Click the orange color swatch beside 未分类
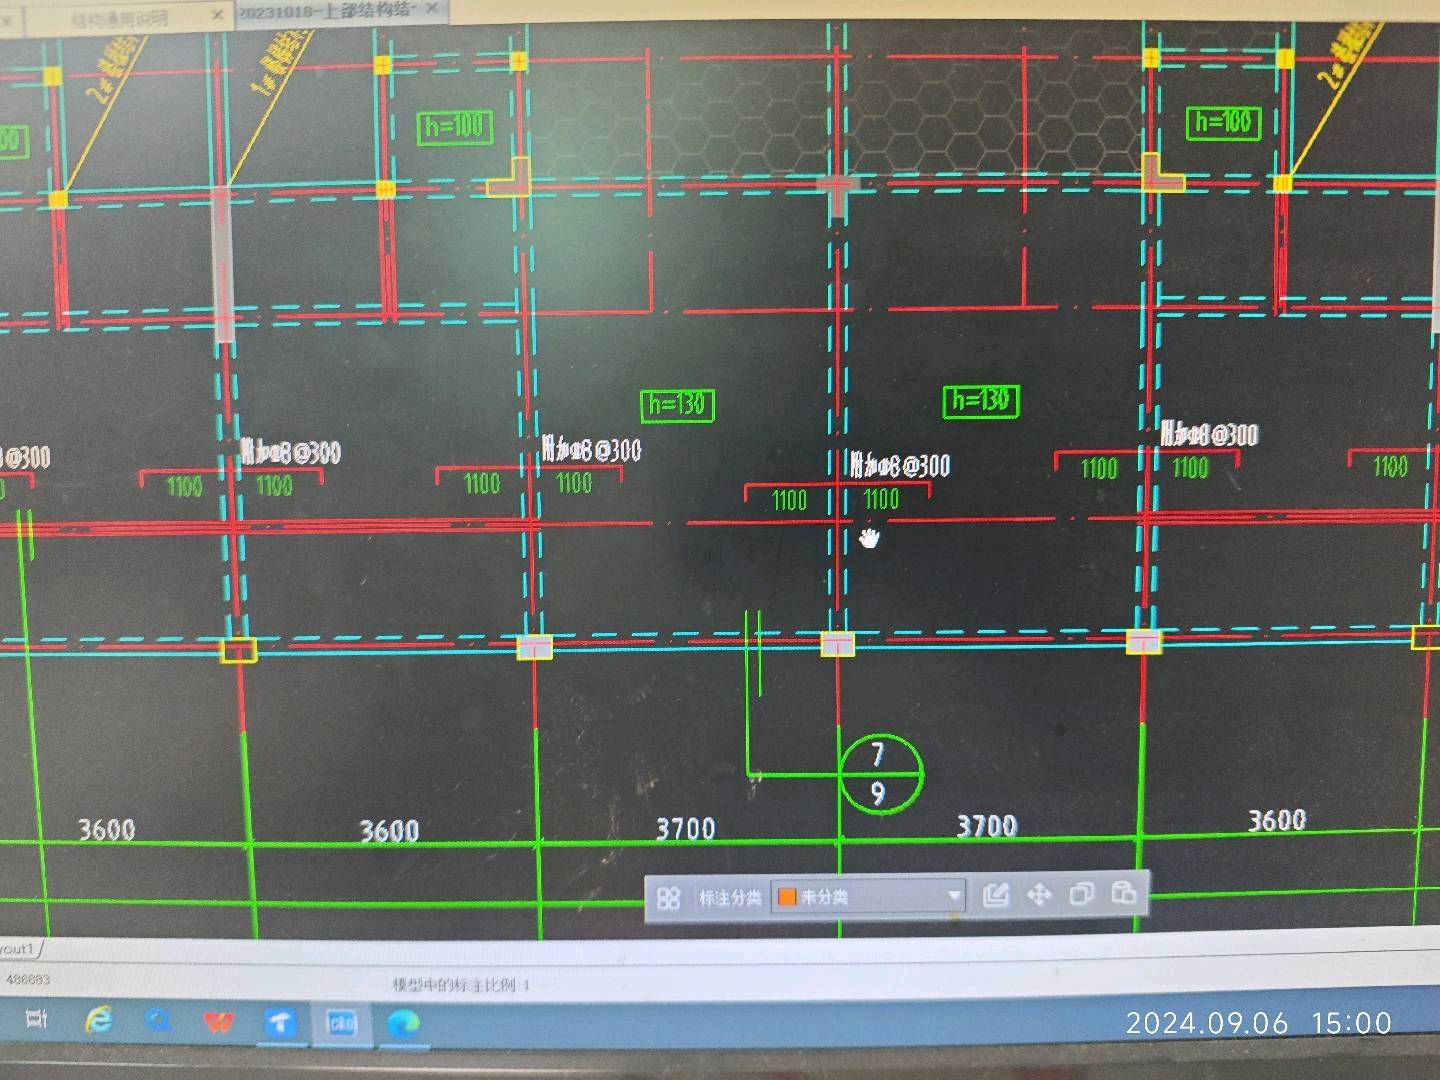Image resolution: width=1440 pixels, height=1080 pixels. [x=787, y=897]
